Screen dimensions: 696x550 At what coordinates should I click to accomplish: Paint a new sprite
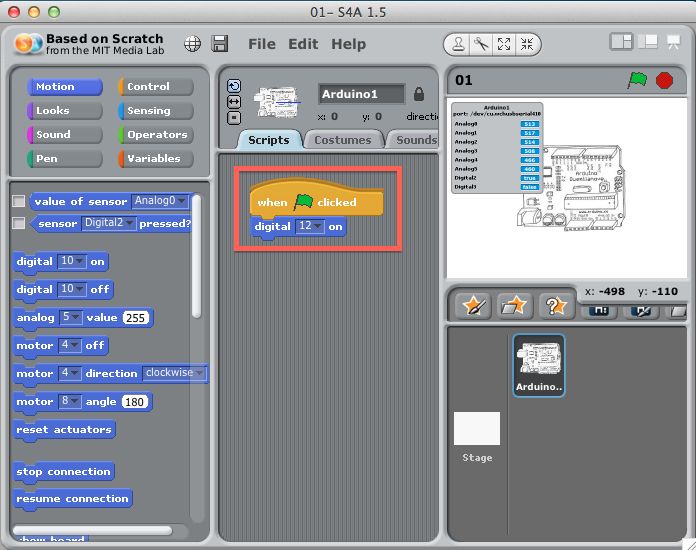(473, 306)
